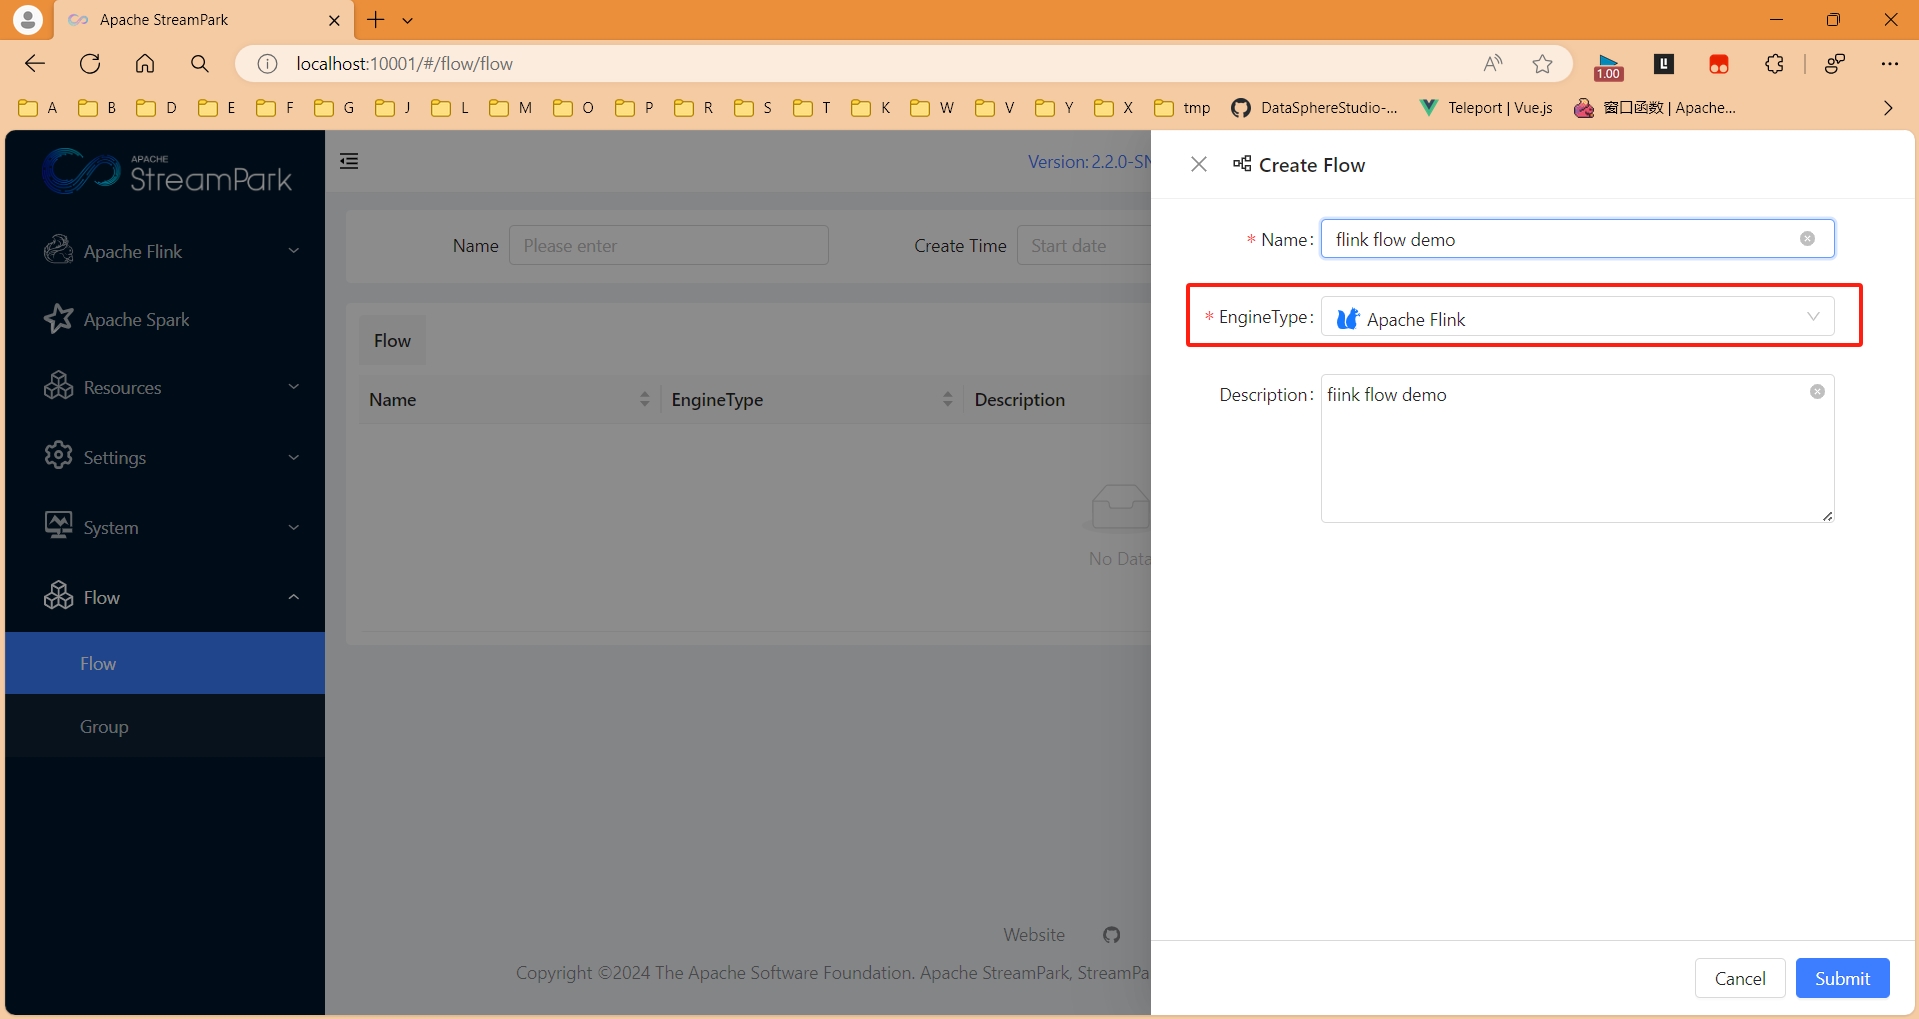
Task: Clear the Description text with the clear icon
Action: (1817, 392)
